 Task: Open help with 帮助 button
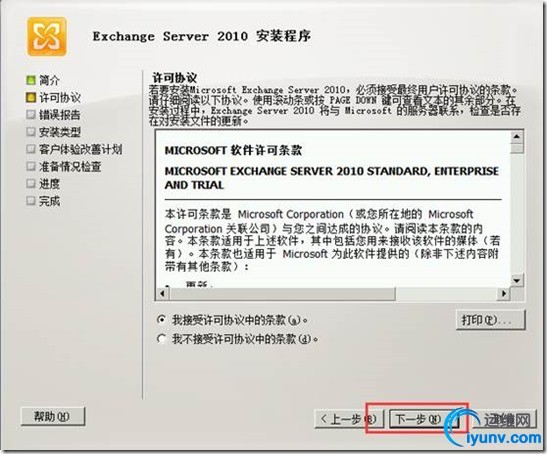[53, 416]
